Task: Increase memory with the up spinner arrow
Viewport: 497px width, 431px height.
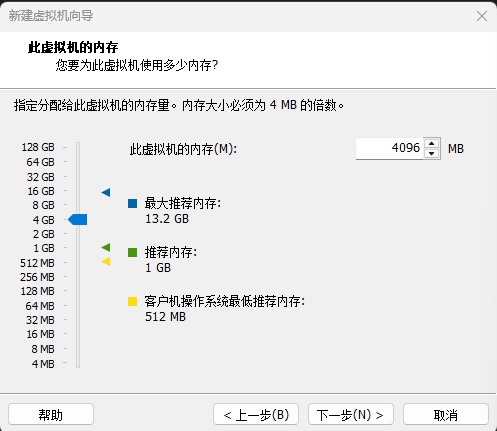Action: point(432,144)
